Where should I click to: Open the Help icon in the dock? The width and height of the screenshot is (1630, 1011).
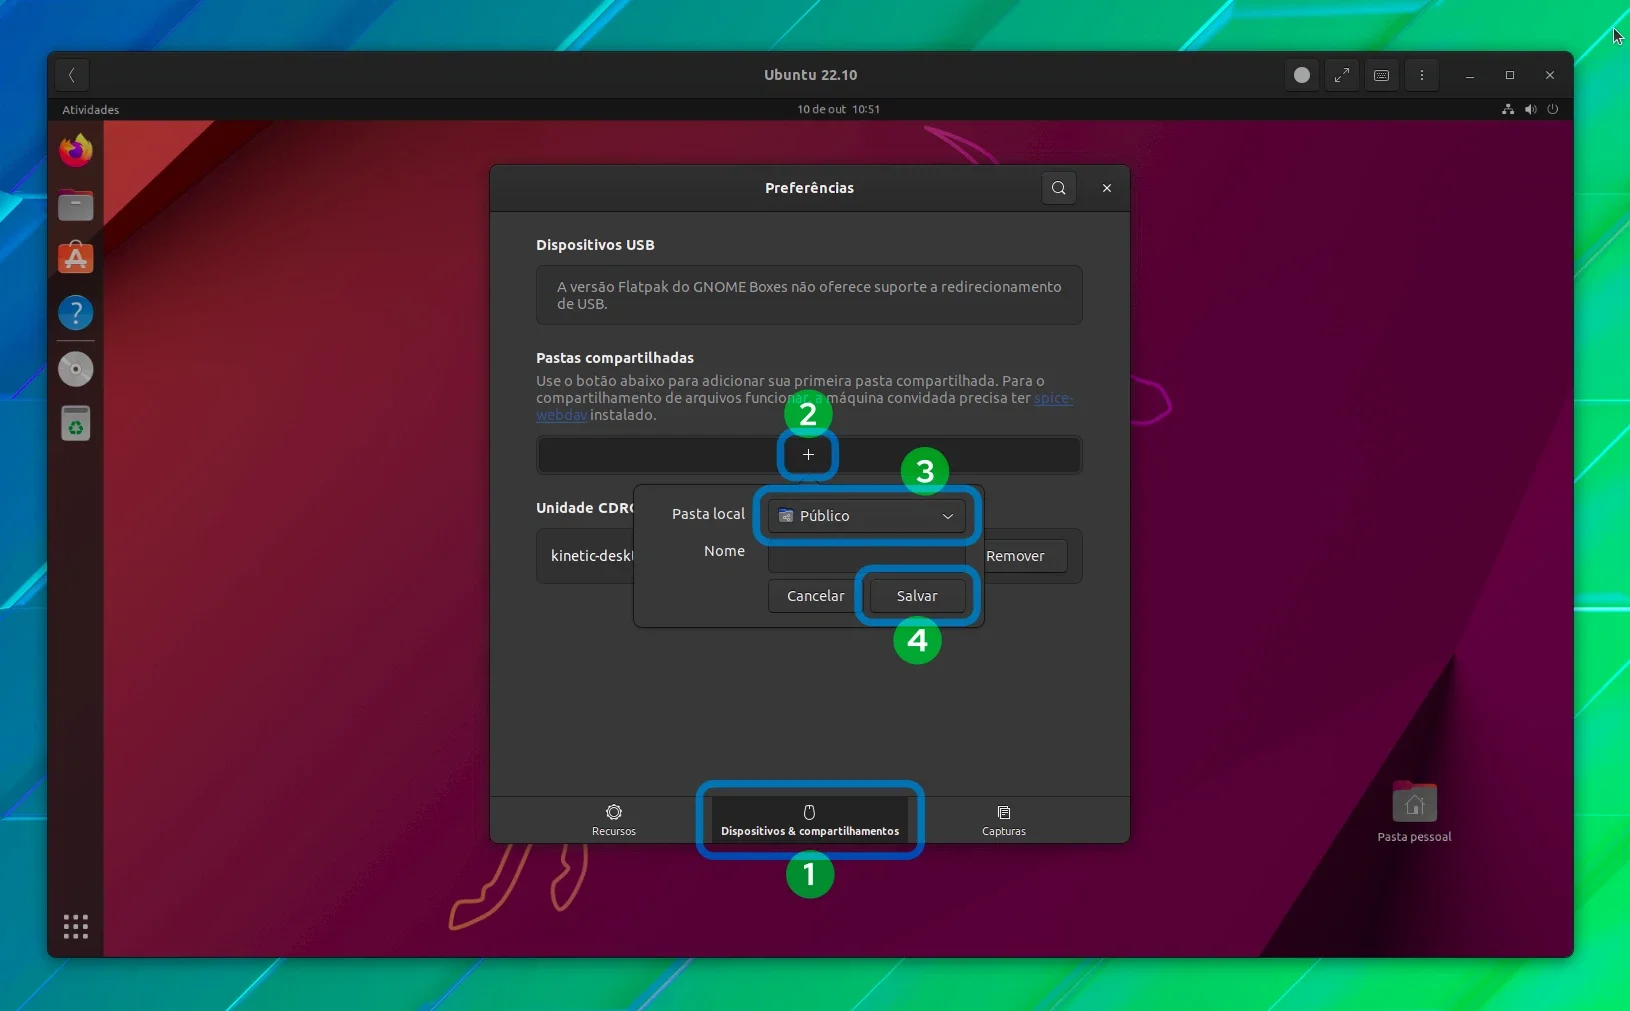75,313
